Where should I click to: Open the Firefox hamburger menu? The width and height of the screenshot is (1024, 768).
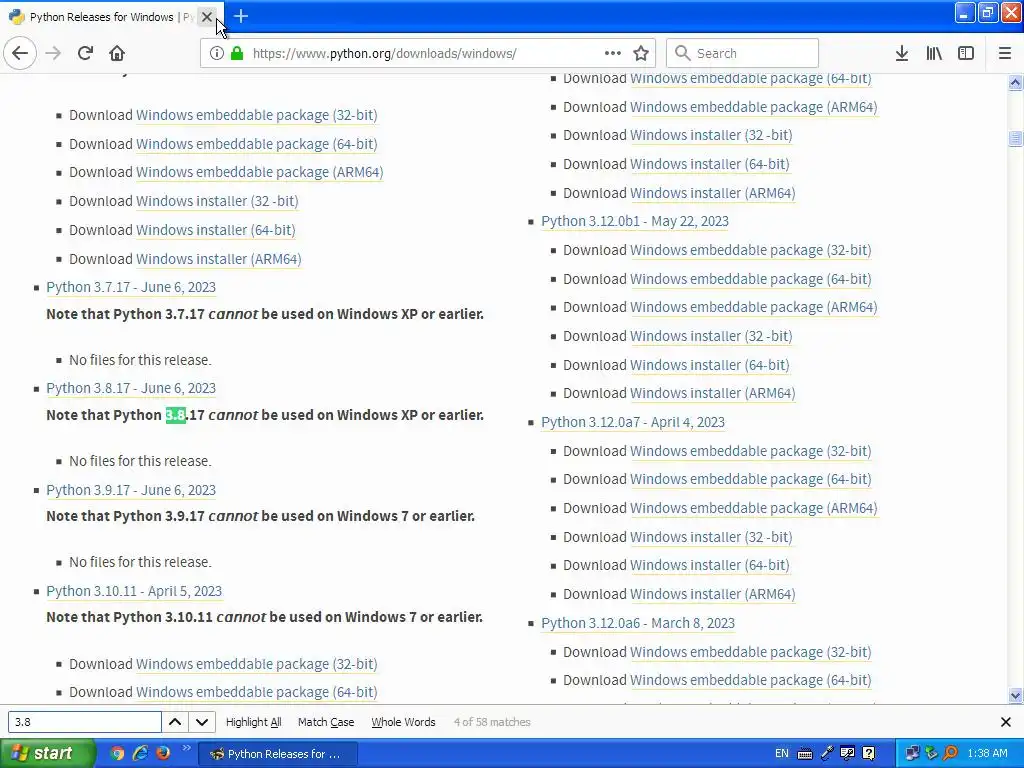tap(1005, 53)
